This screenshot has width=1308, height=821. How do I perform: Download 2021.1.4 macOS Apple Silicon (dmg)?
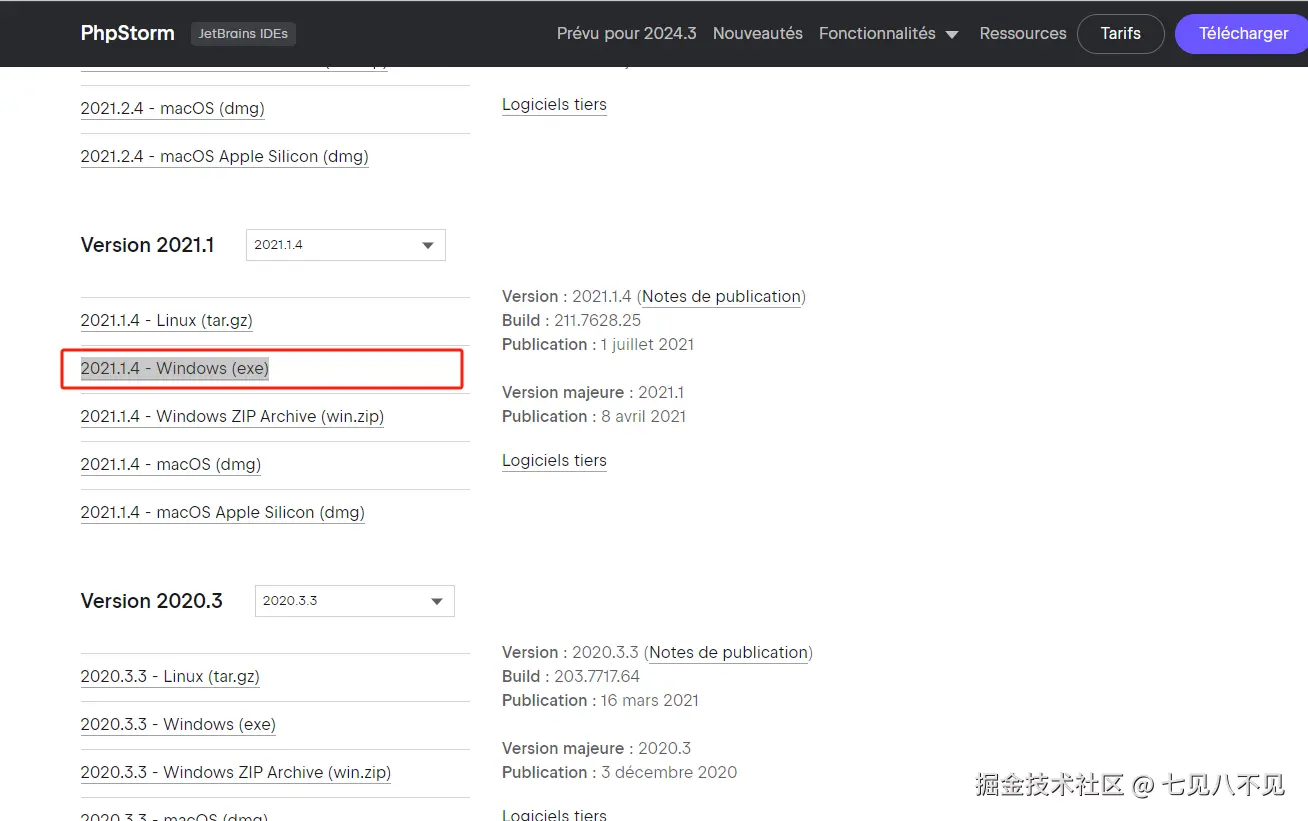(223, 512)
